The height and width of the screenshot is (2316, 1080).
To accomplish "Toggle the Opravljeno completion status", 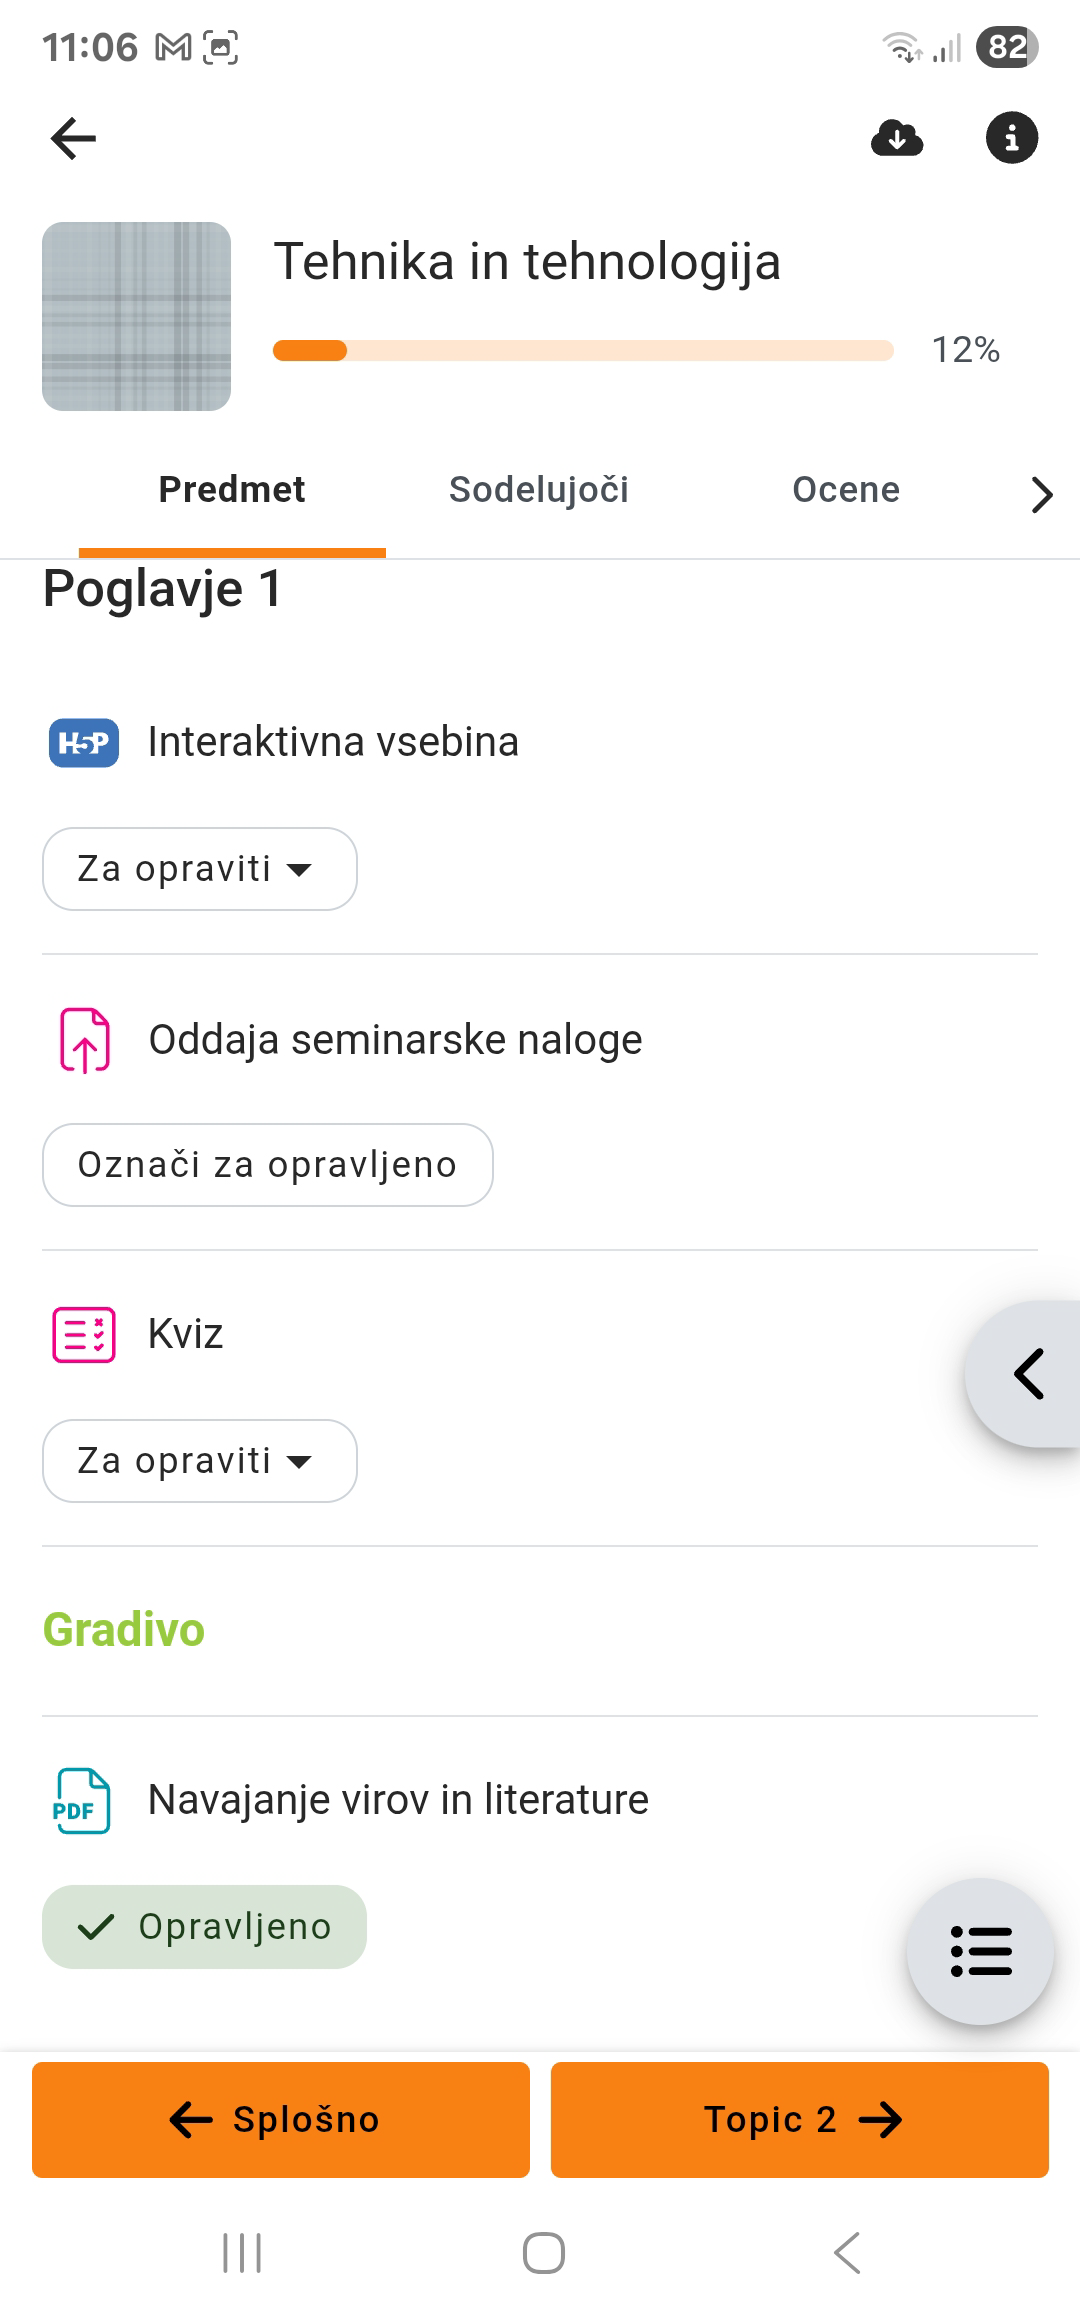I will click(x=204, y=1927).
